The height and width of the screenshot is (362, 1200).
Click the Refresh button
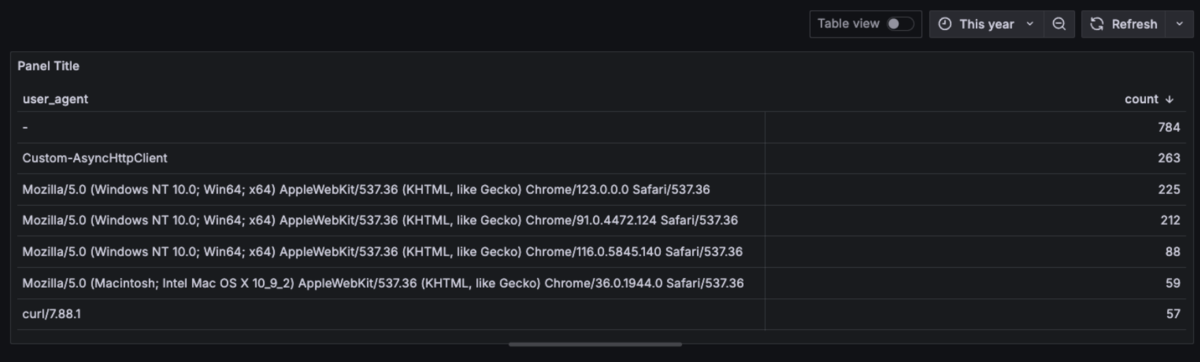1123,24
